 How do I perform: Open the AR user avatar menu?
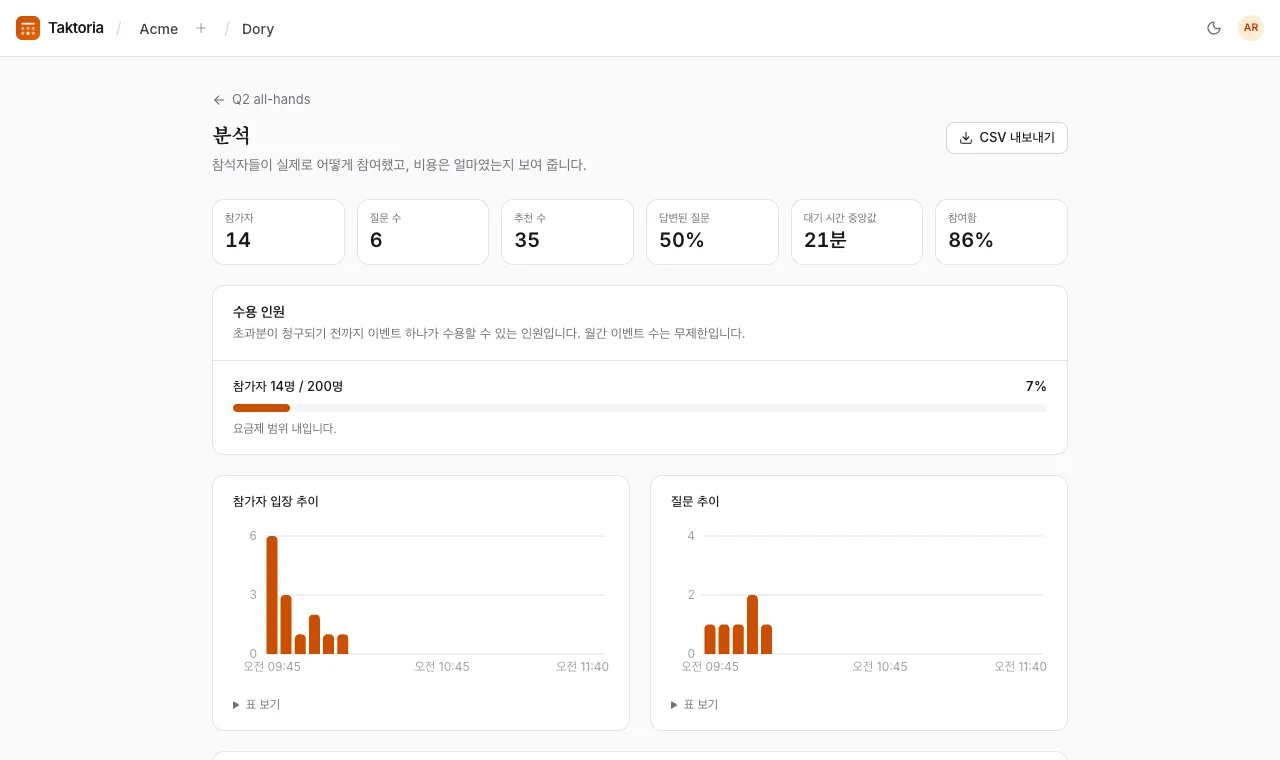click(x=1251, y=28)
